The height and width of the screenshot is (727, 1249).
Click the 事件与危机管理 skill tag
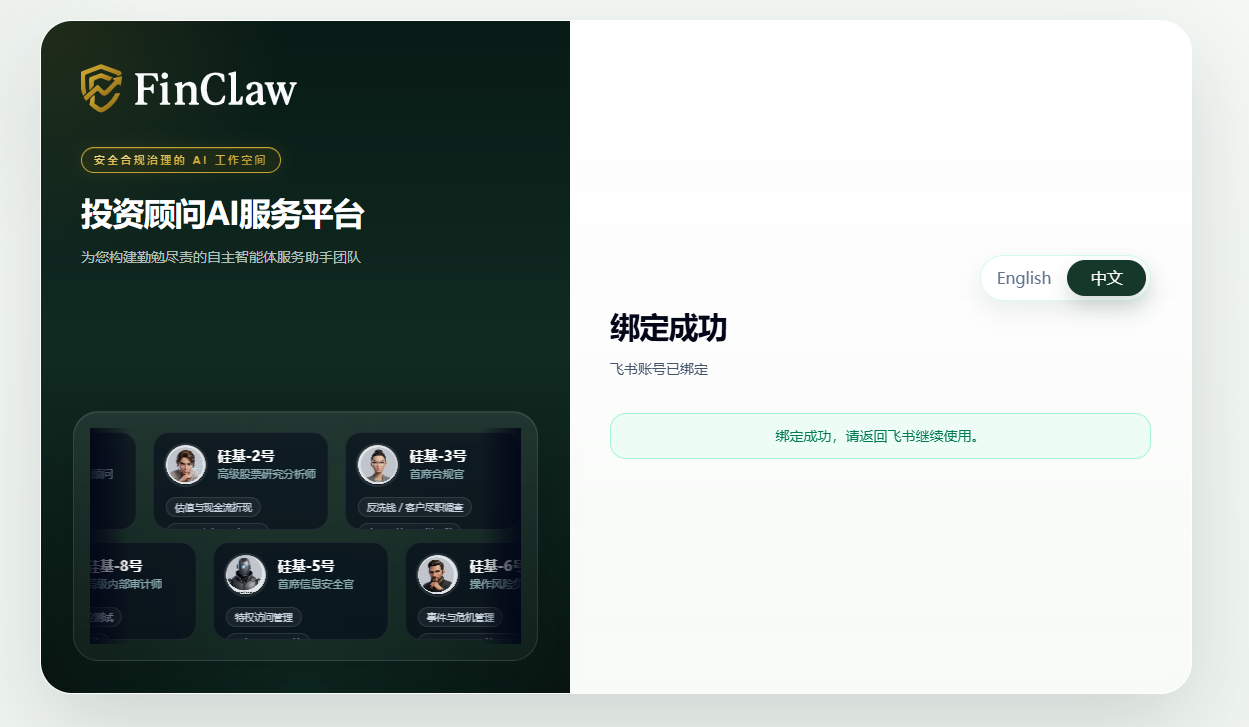460,617
